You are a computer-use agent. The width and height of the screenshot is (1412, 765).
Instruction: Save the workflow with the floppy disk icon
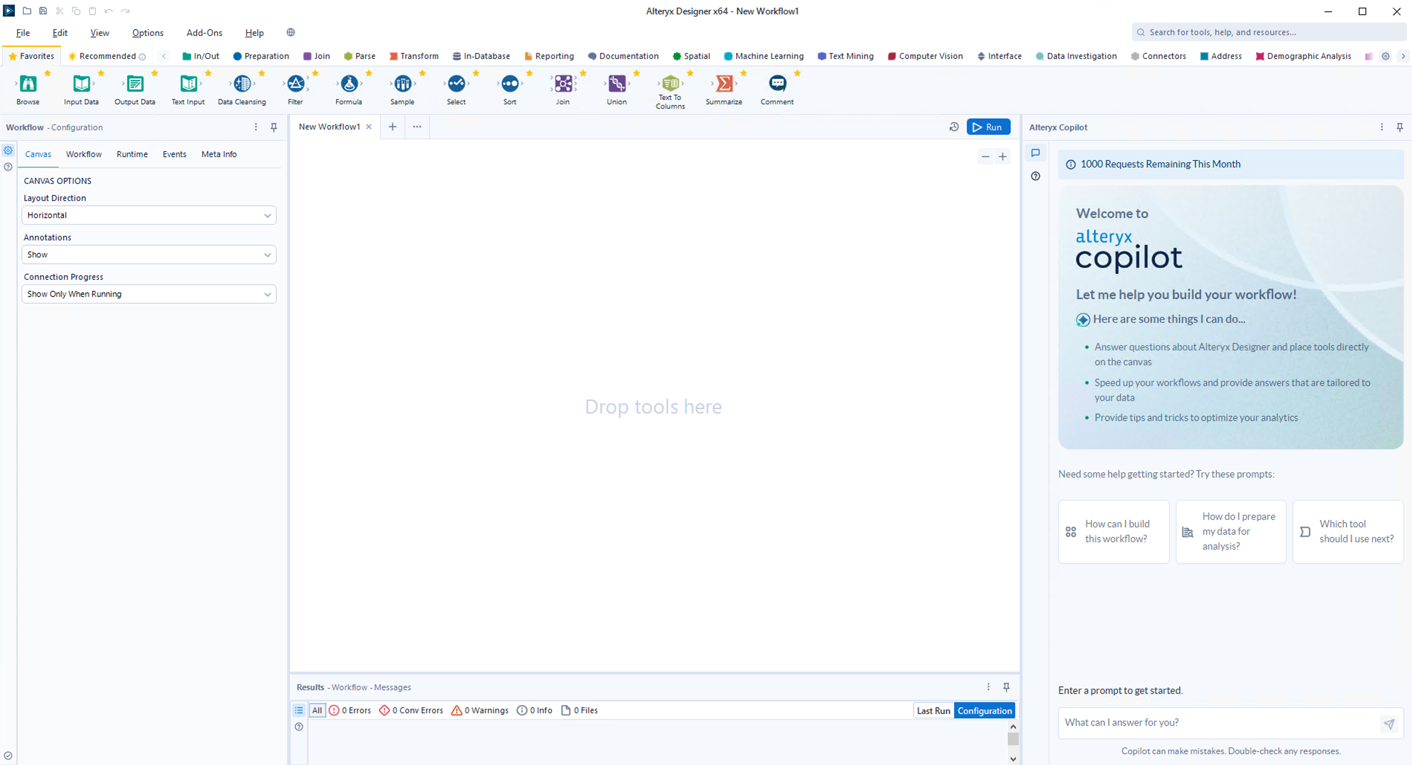point(43,11)
